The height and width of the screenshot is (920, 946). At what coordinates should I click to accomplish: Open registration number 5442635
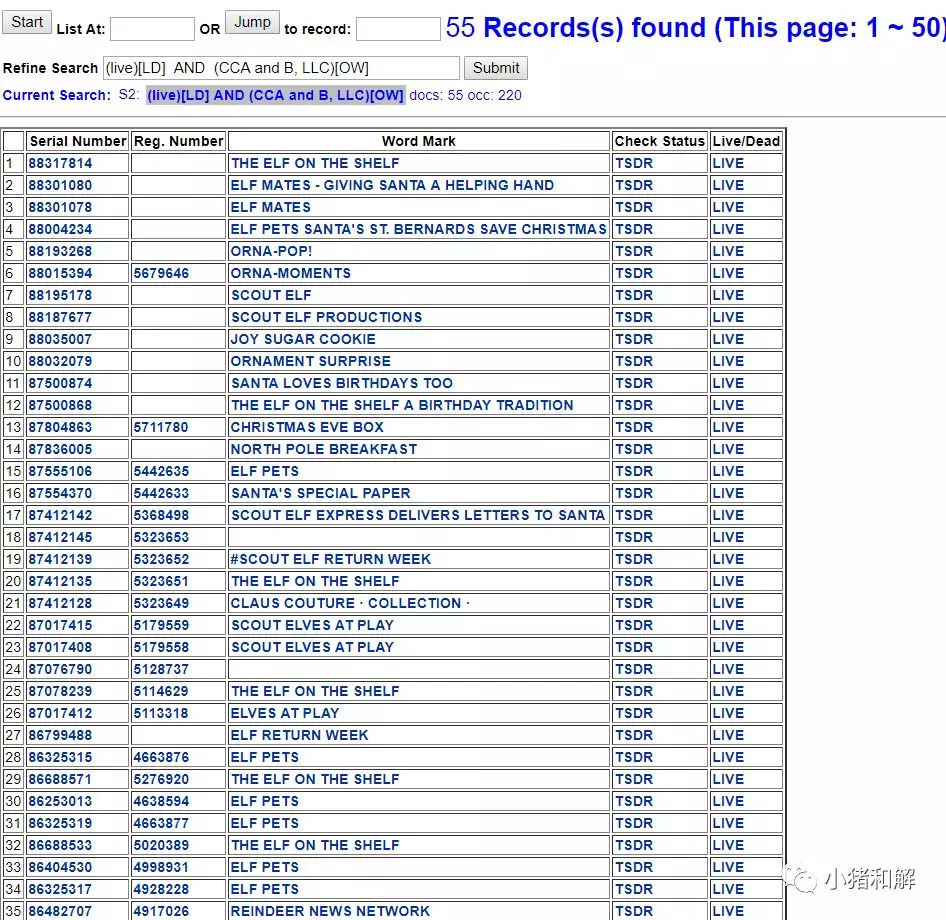(x=161, y=471)
